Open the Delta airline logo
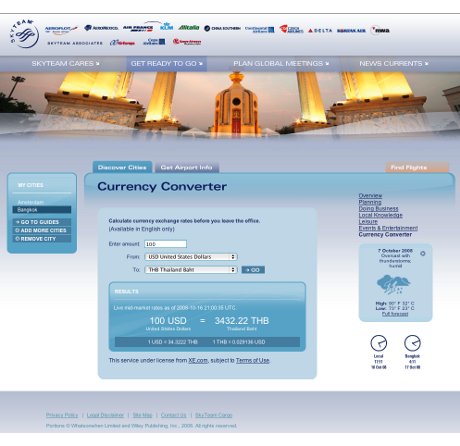The height and width of the screenshot is (446, 460). point(320,30)
